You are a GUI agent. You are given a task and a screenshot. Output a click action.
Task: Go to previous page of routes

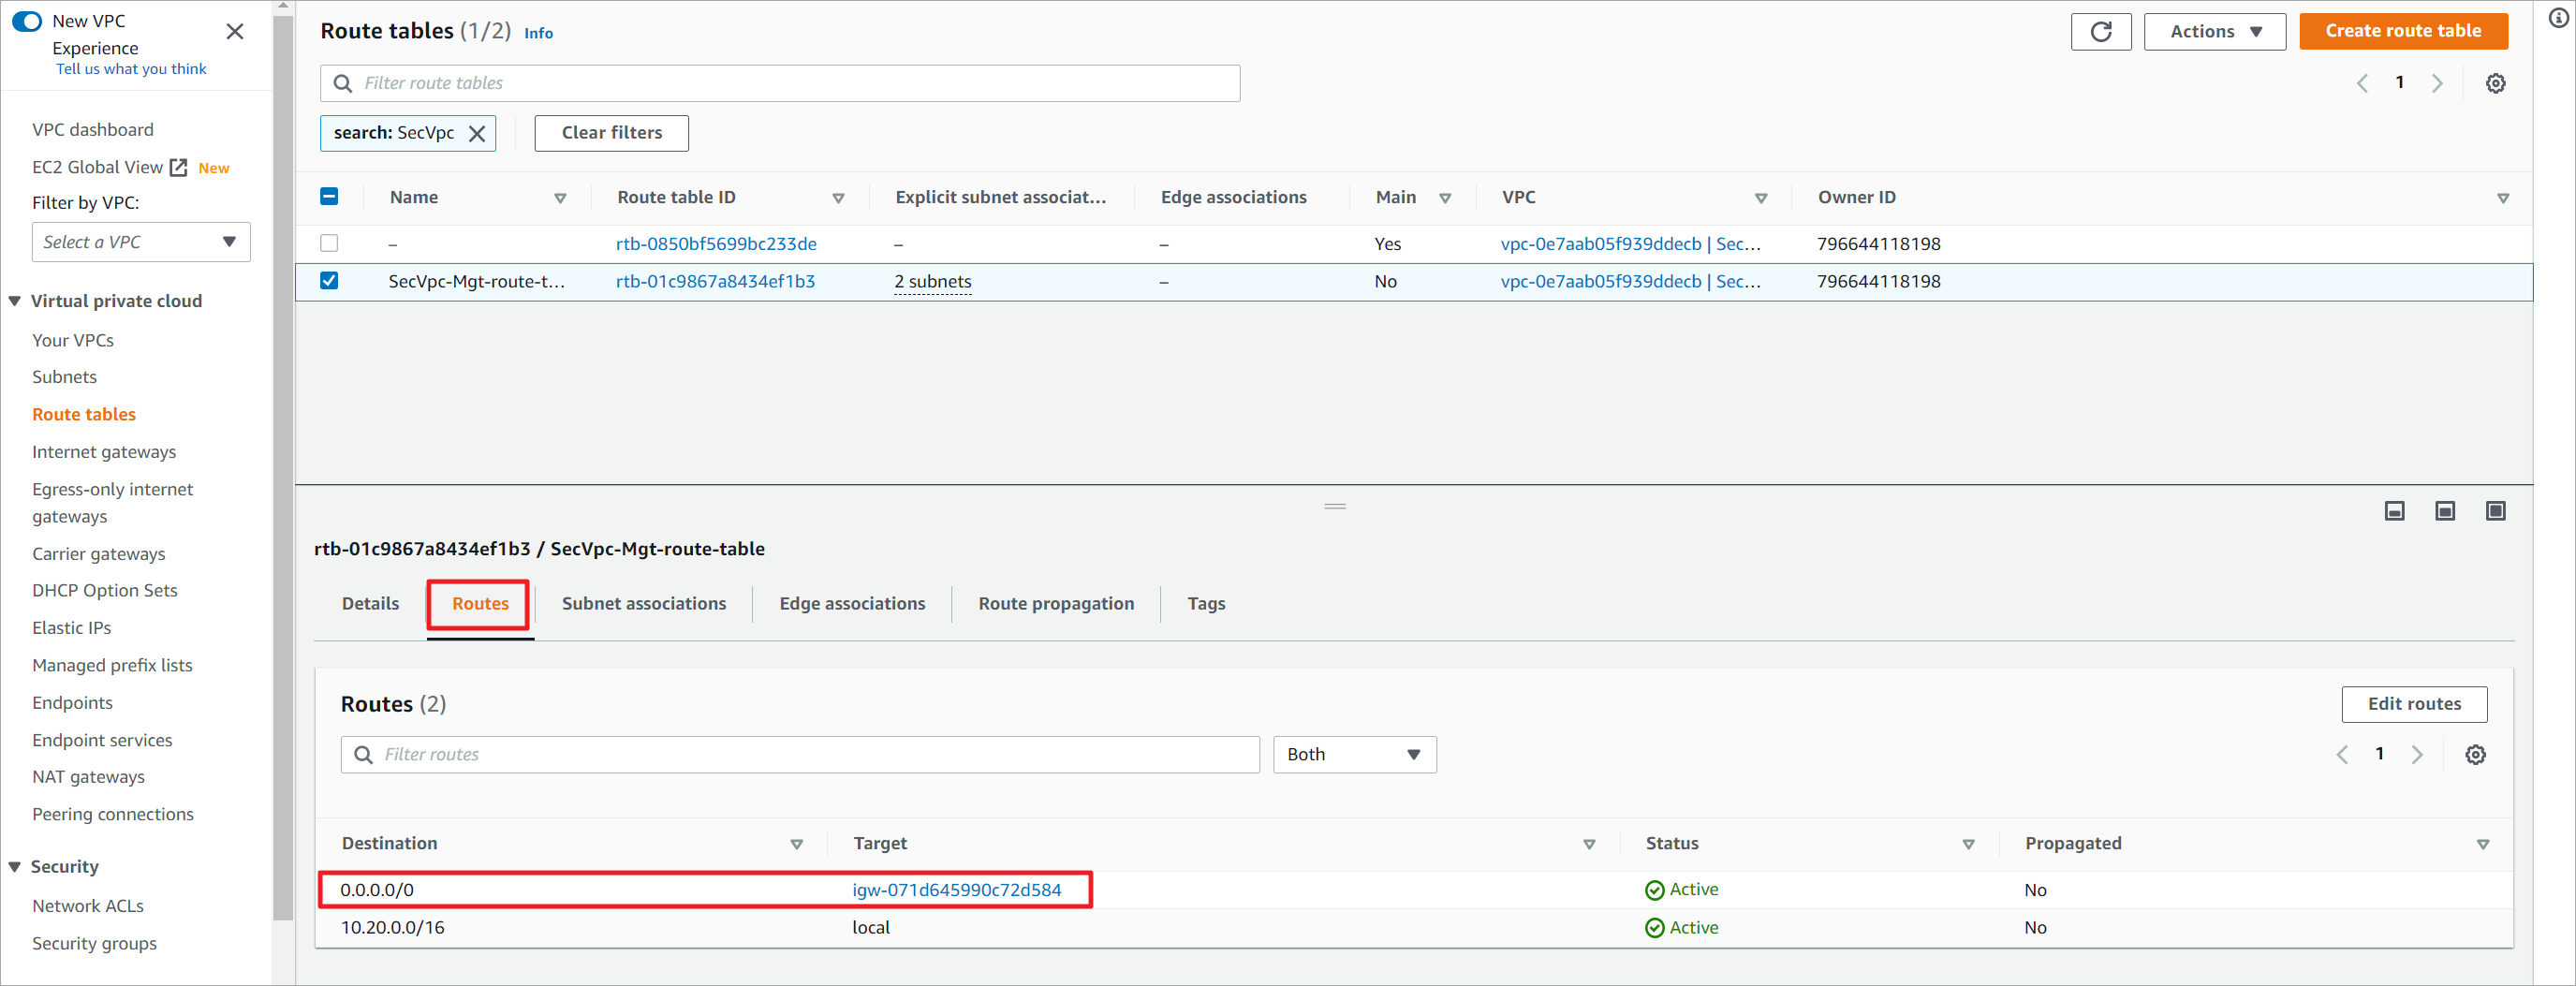point(2343,755)
